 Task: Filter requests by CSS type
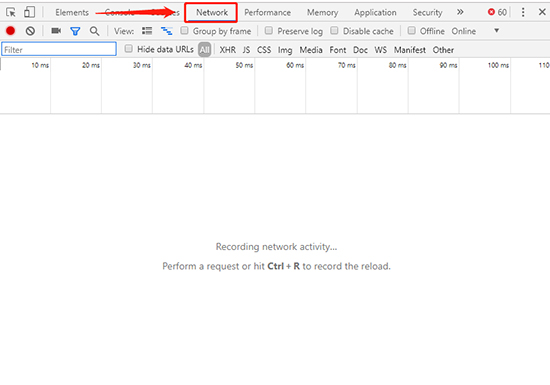pyautogui.click(x=264, y=50)
